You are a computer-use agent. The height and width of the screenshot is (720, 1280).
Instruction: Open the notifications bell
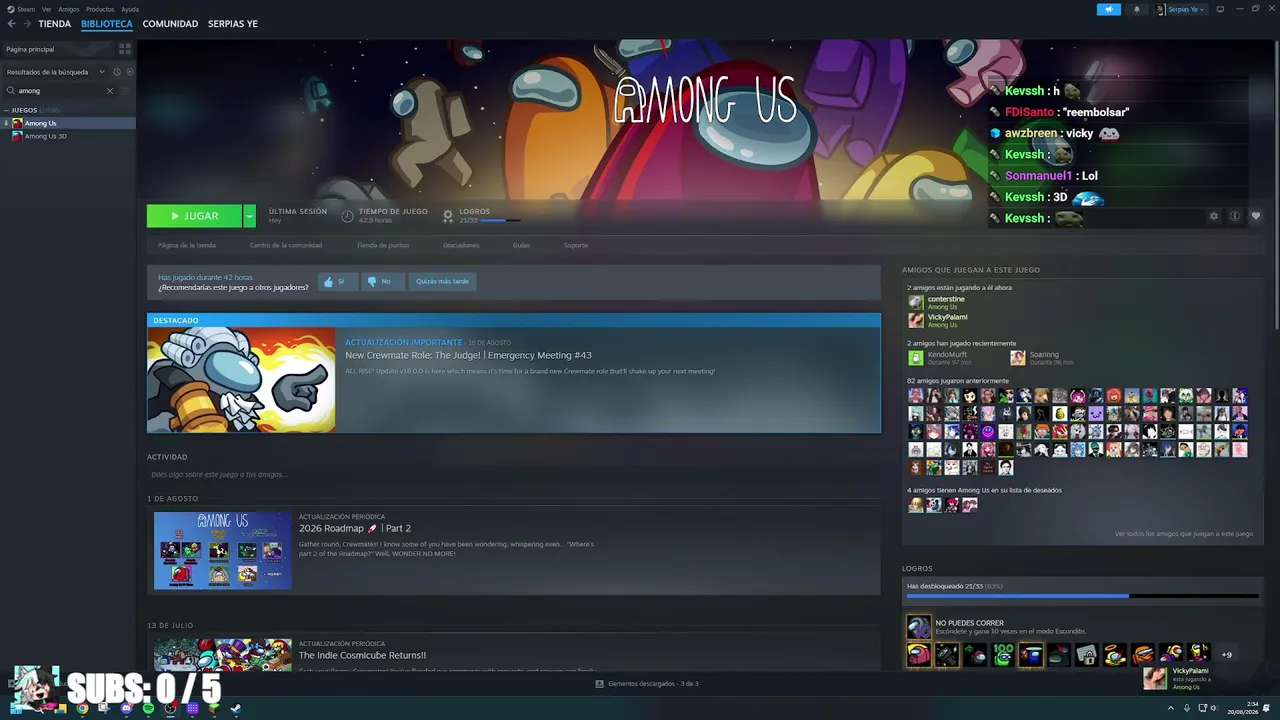point(1136,9)
